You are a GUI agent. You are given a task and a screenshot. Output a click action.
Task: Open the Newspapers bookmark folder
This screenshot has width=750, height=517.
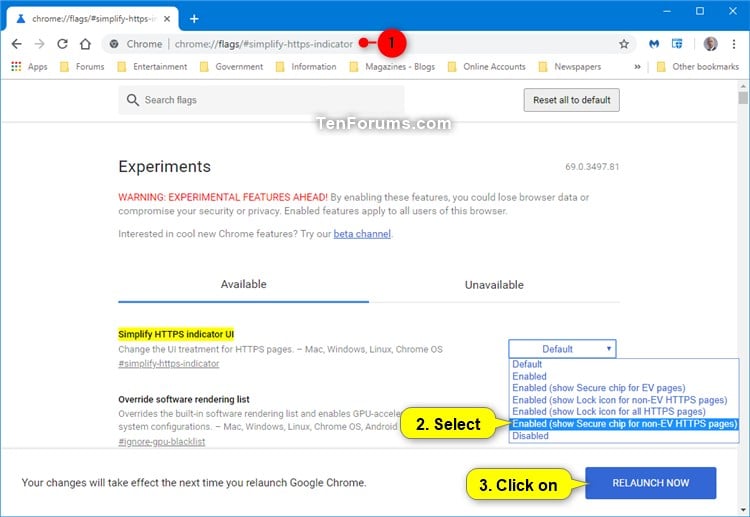pos(570,66)
